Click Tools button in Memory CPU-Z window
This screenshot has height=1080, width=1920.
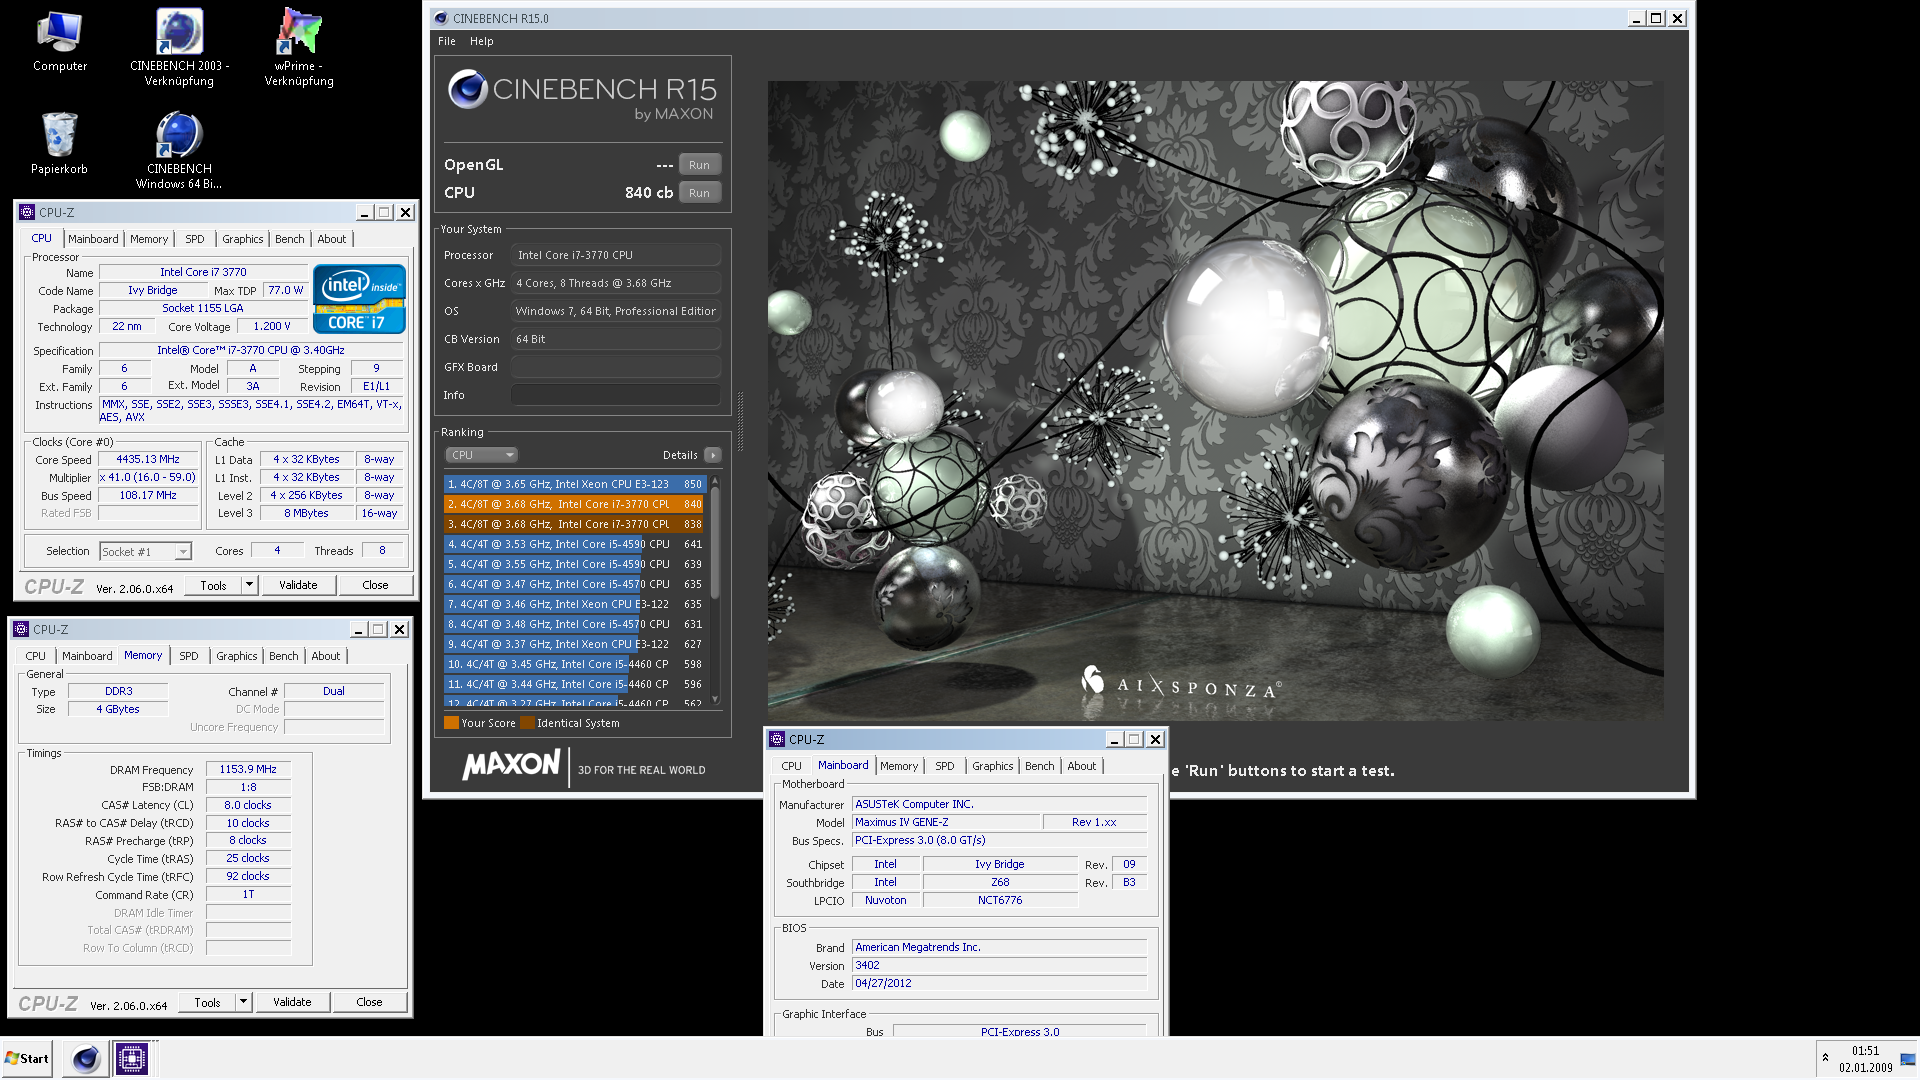click(x=207, y=1002)
